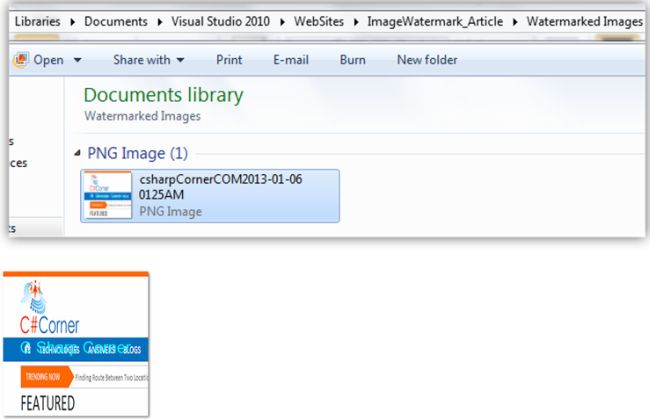
Task: Jump to ImageWatermark_Article breadcrumb folder
Action: pyautogui.click(x=435, y=22)
